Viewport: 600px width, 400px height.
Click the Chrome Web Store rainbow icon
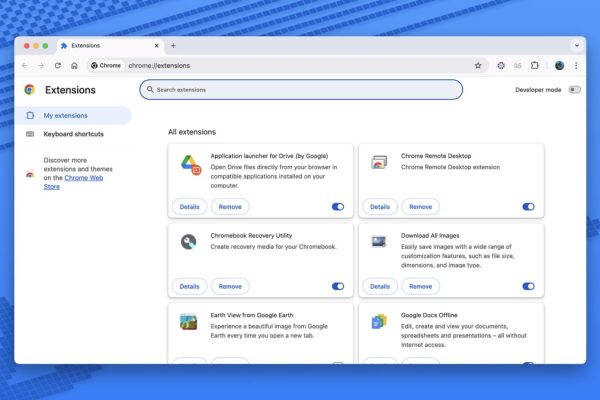30,174
